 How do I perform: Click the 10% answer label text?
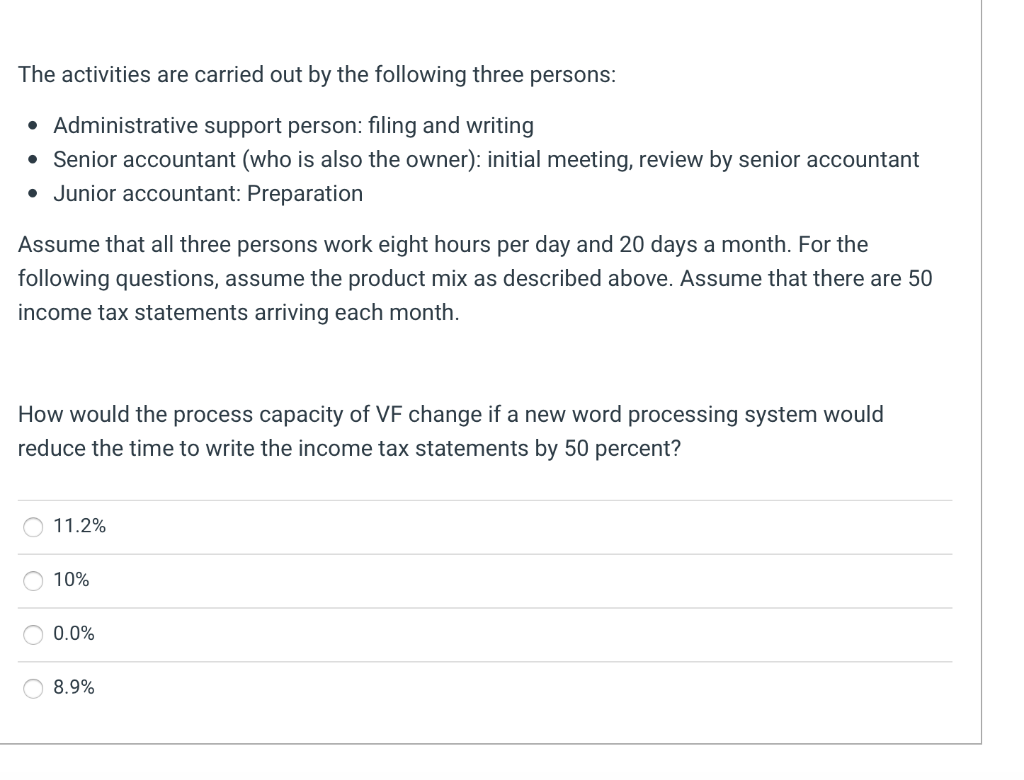[71, 580]
